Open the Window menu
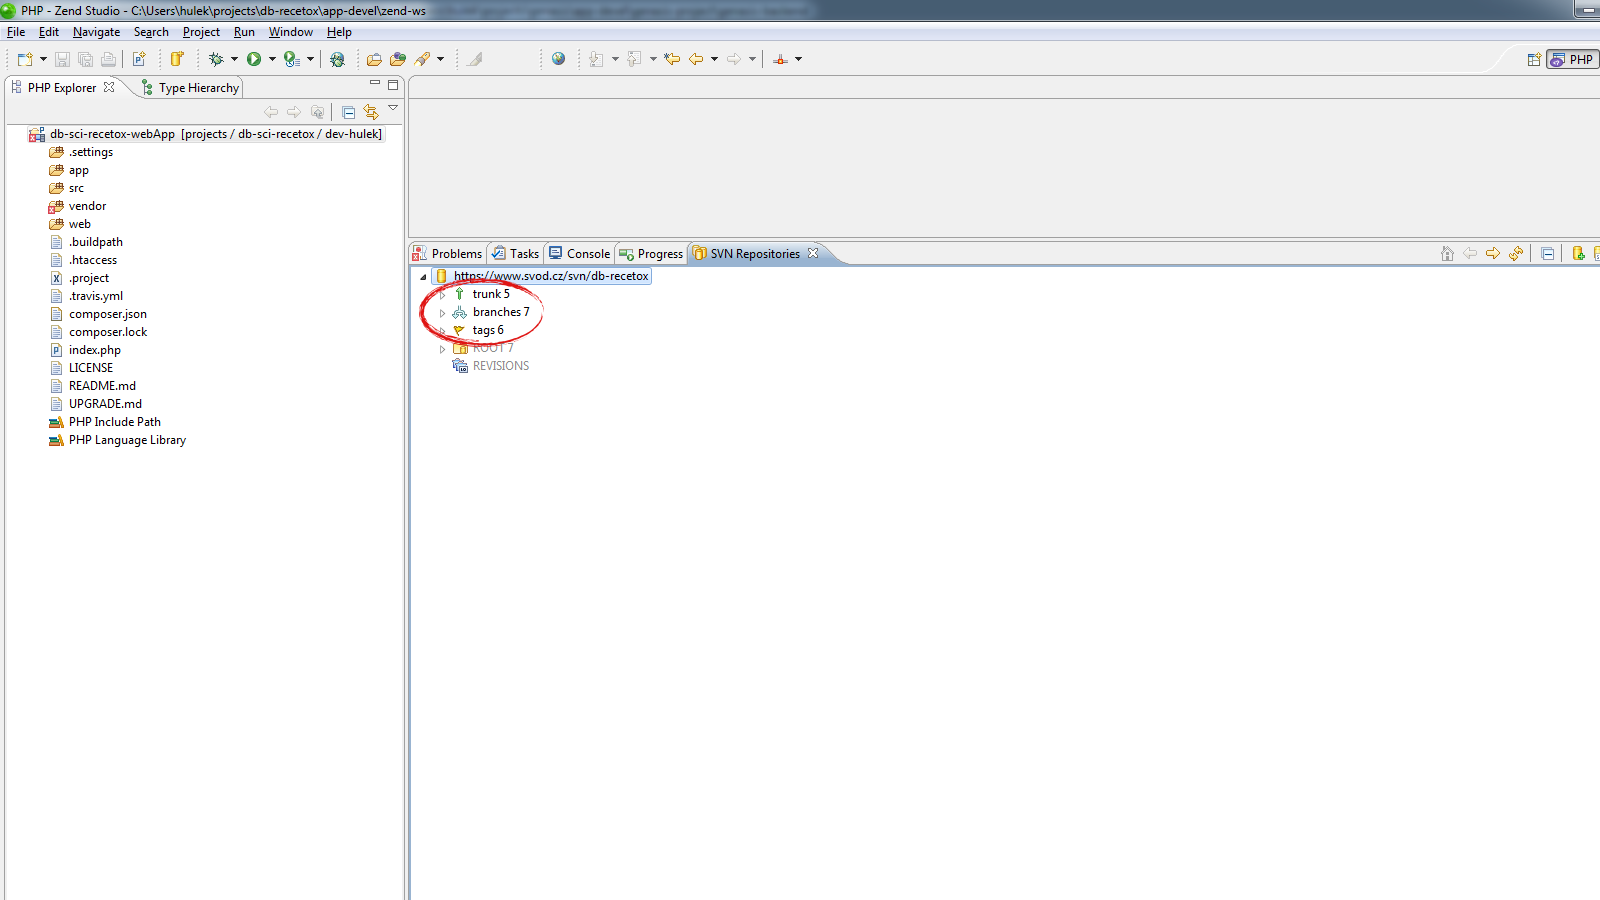Viewport: 1600px width, 900px height. pos(291,32)
